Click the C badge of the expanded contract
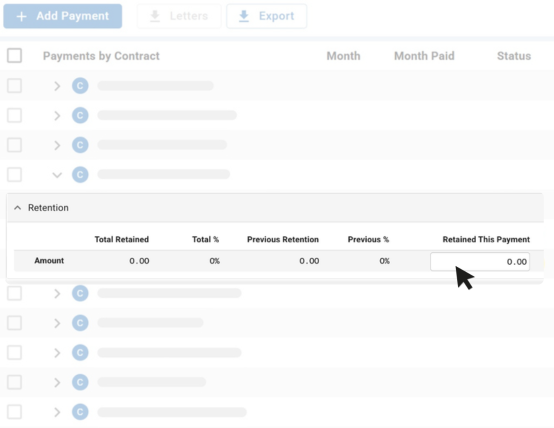554x428 pixels. (x=80, y=175)
